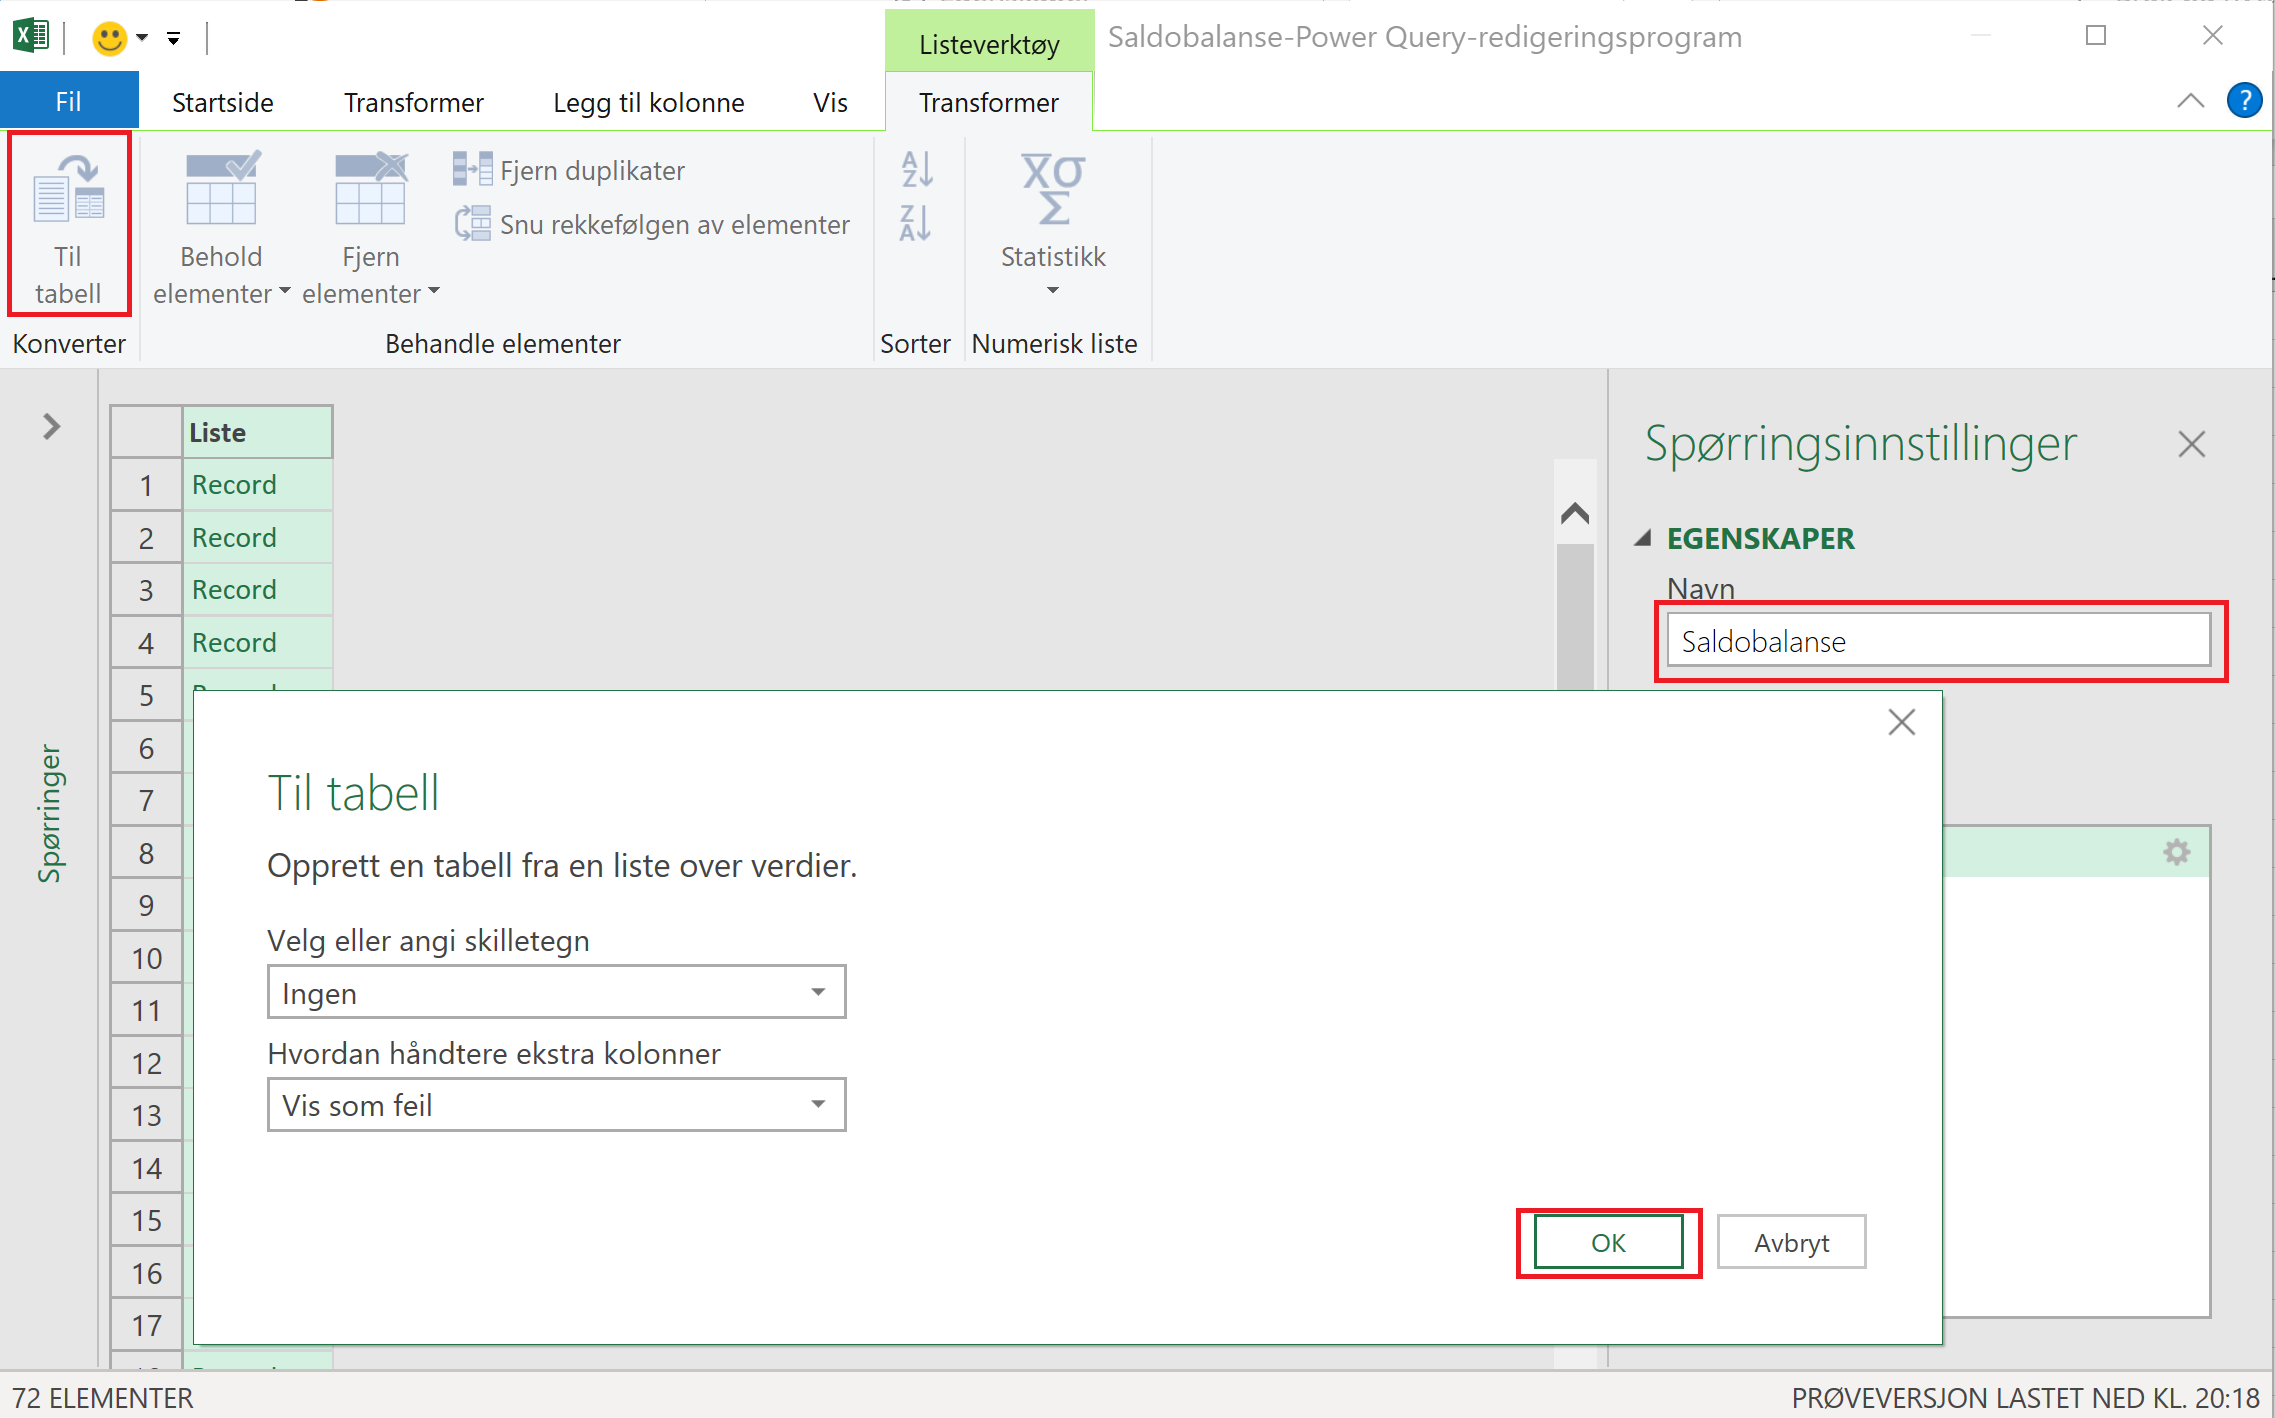Confirm the dialog with OK
The width and height of the screenshot is (2275, 1418).
coord(1608,1242)
